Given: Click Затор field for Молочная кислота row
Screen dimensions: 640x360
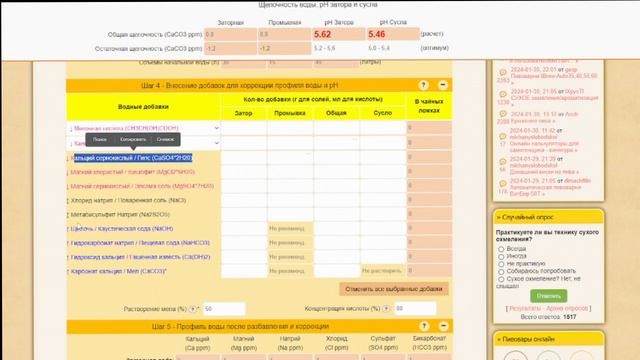Looking at the screenshot, I should (x=244, y=128).
